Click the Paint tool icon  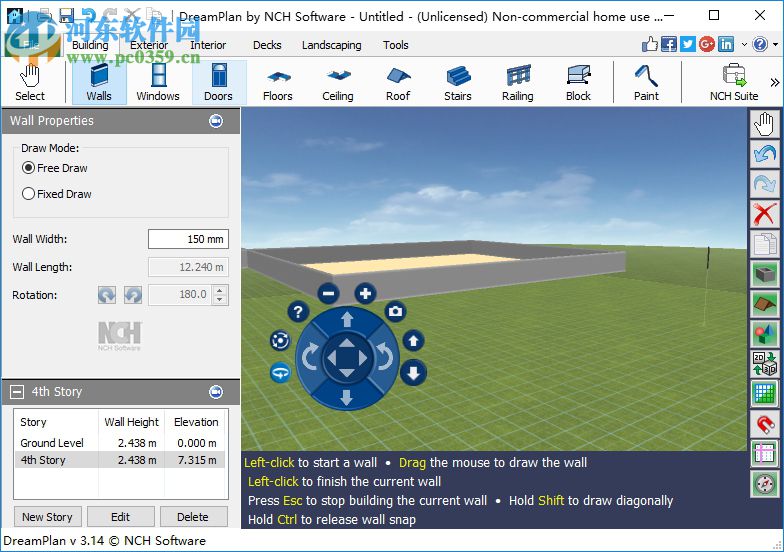646,82
